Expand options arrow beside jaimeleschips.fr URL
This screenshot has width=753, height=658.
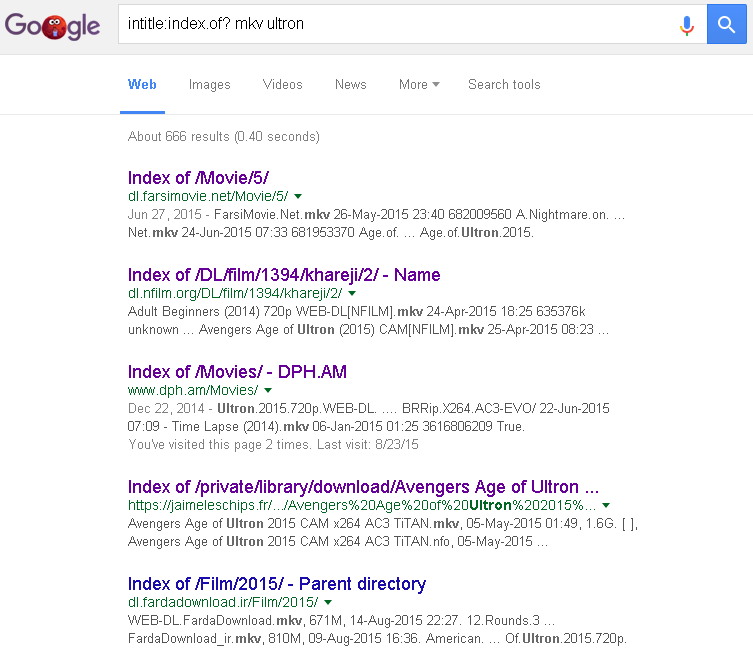pos(606,505)
